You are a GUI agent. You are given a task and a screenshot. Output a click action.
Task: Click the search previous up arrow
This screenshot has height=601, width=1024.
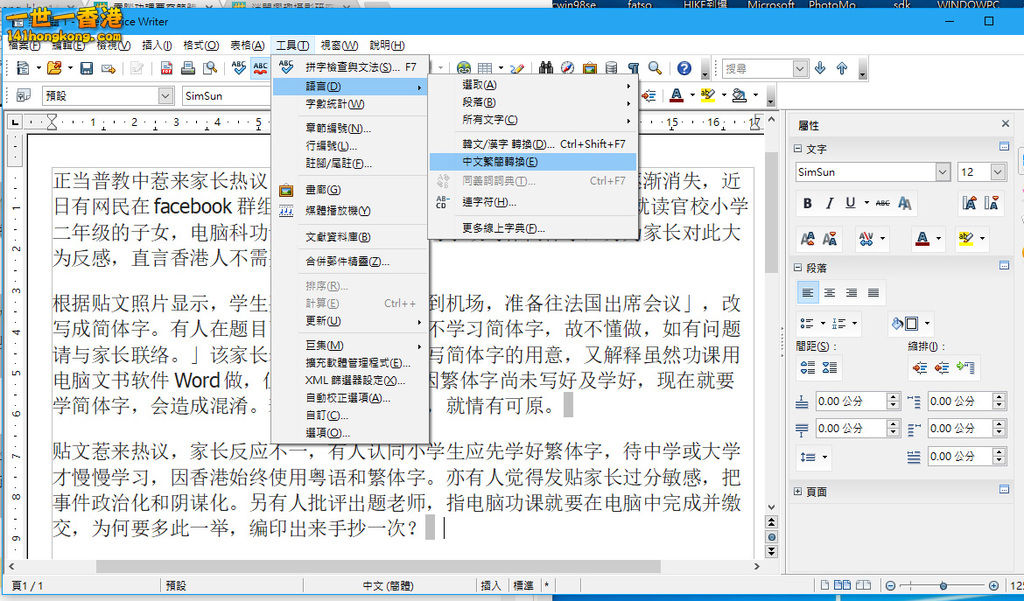(842, 68)
